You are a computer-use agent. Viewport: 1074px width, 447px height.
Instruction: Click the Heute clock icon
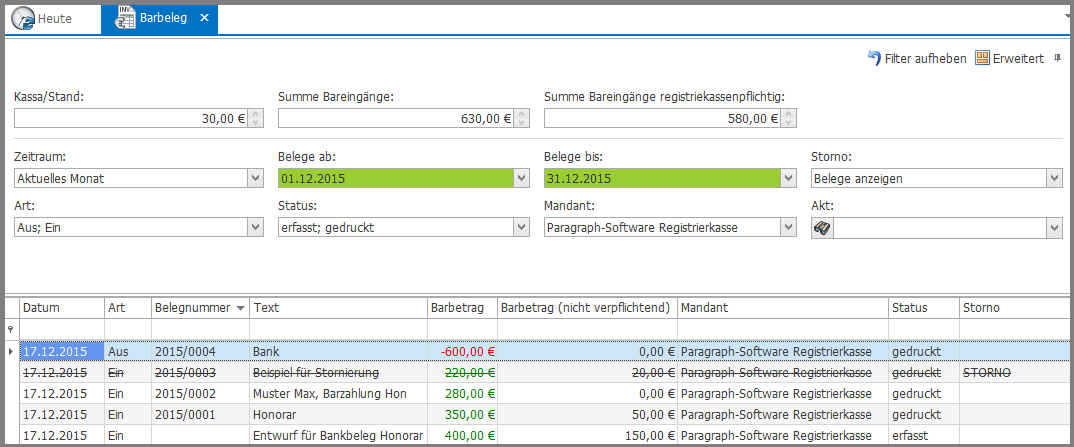pyautogui.click(x=23, y=18)
